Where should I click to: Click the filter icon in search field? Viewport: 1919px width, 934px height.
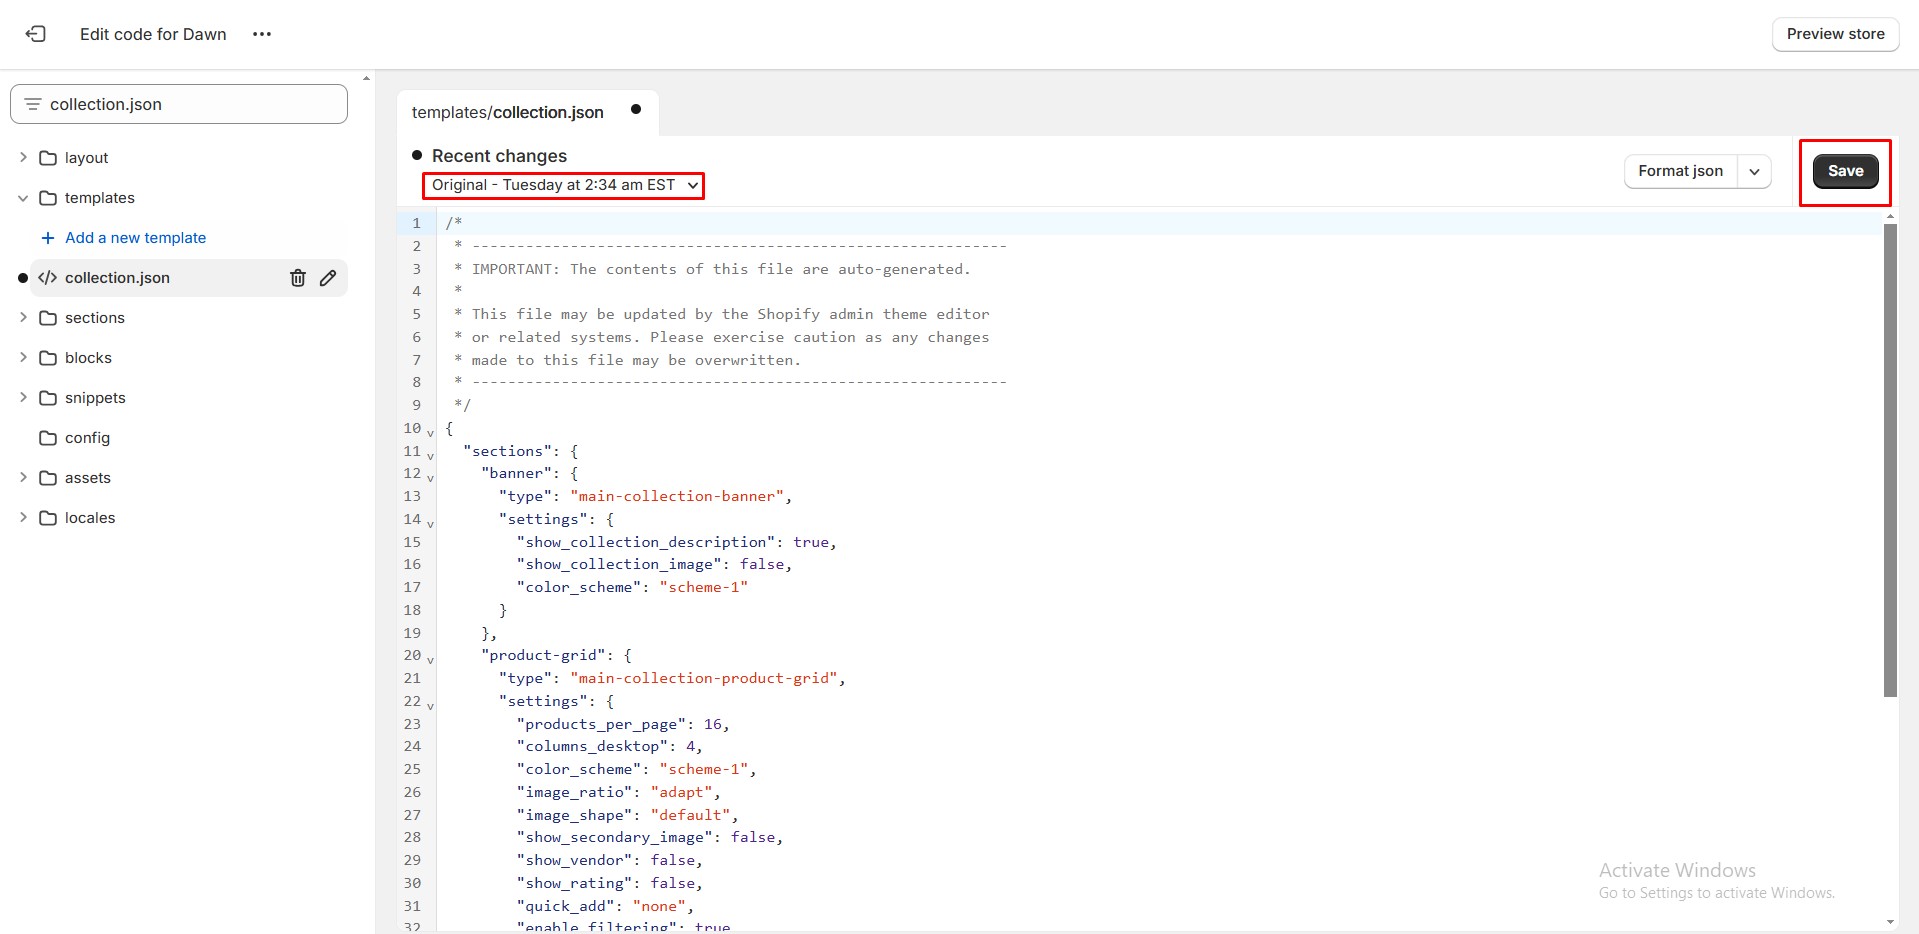point(32,104)
